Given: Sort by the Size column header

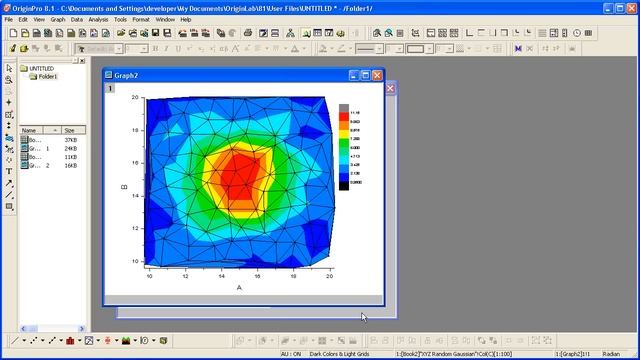Looking at the screenshot, I should point(73,130).
